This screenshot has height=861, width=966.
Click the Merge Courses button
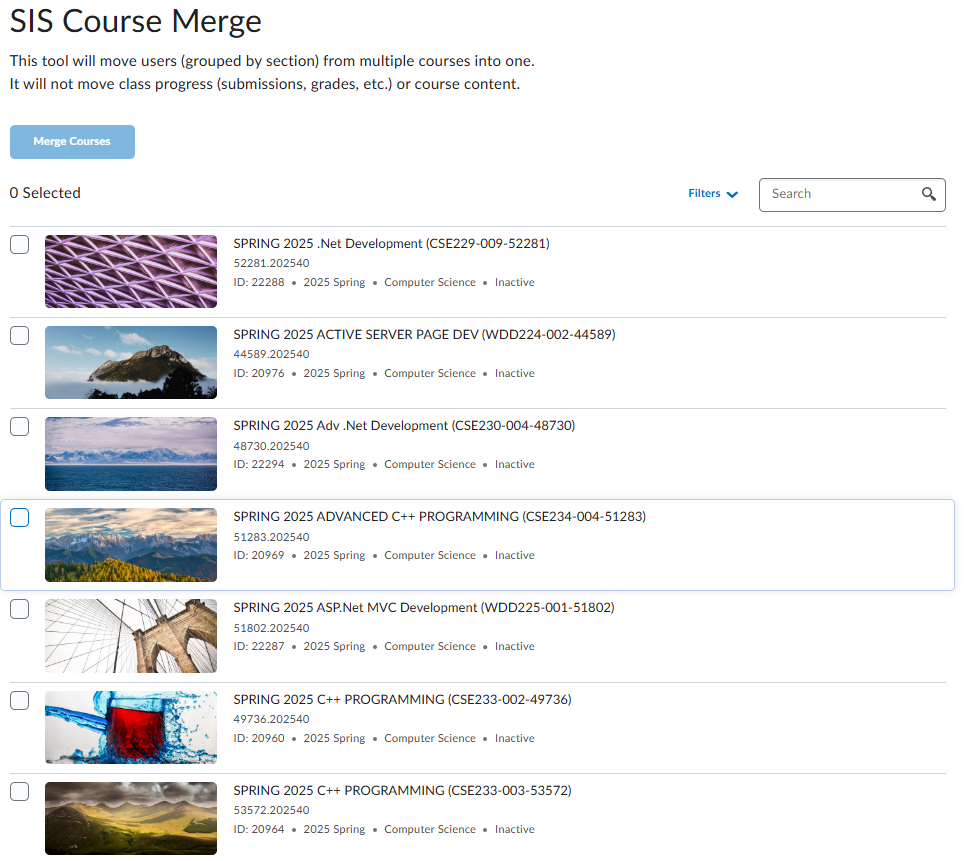pyautogui.click(x=72, y=142)
